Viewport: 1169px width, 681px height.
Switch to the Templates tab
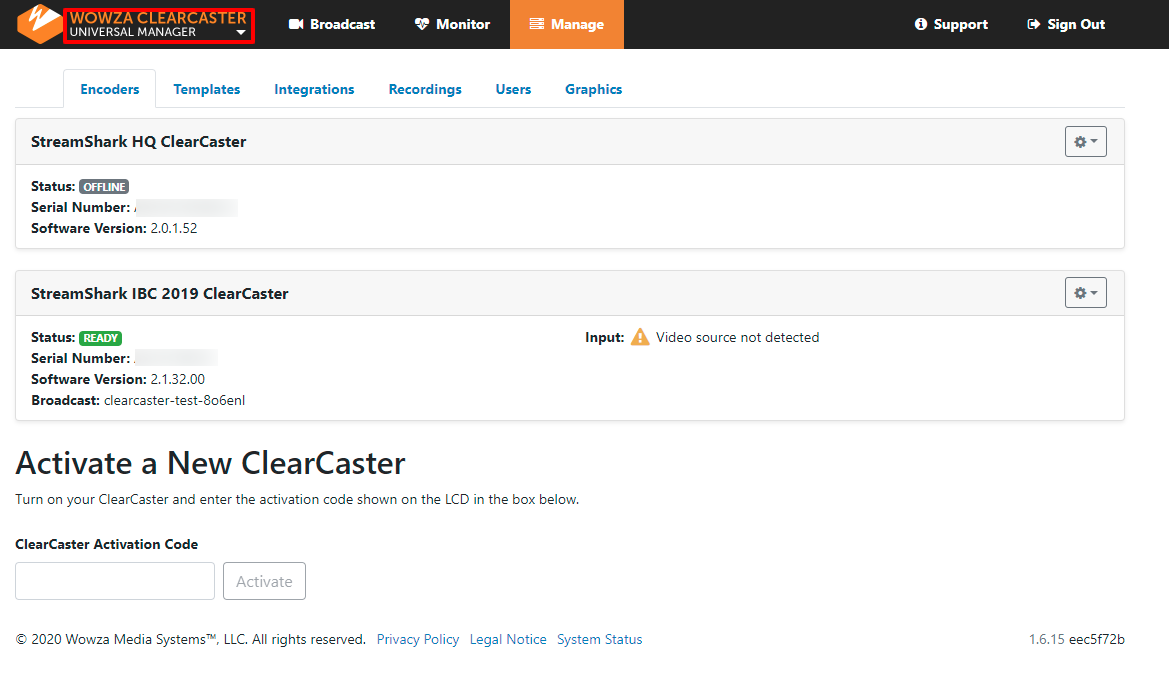coord(207,90)
